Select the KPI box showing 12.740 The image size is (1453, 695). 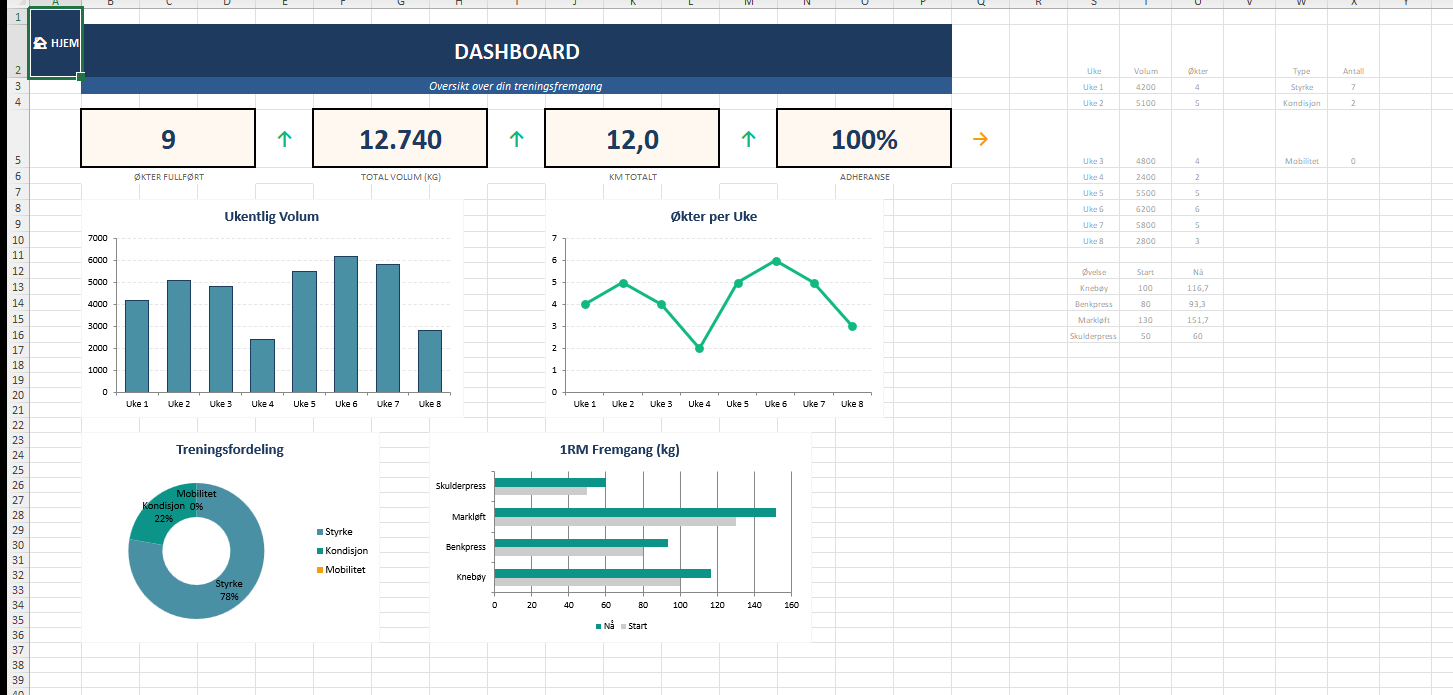tap(400, 139)
